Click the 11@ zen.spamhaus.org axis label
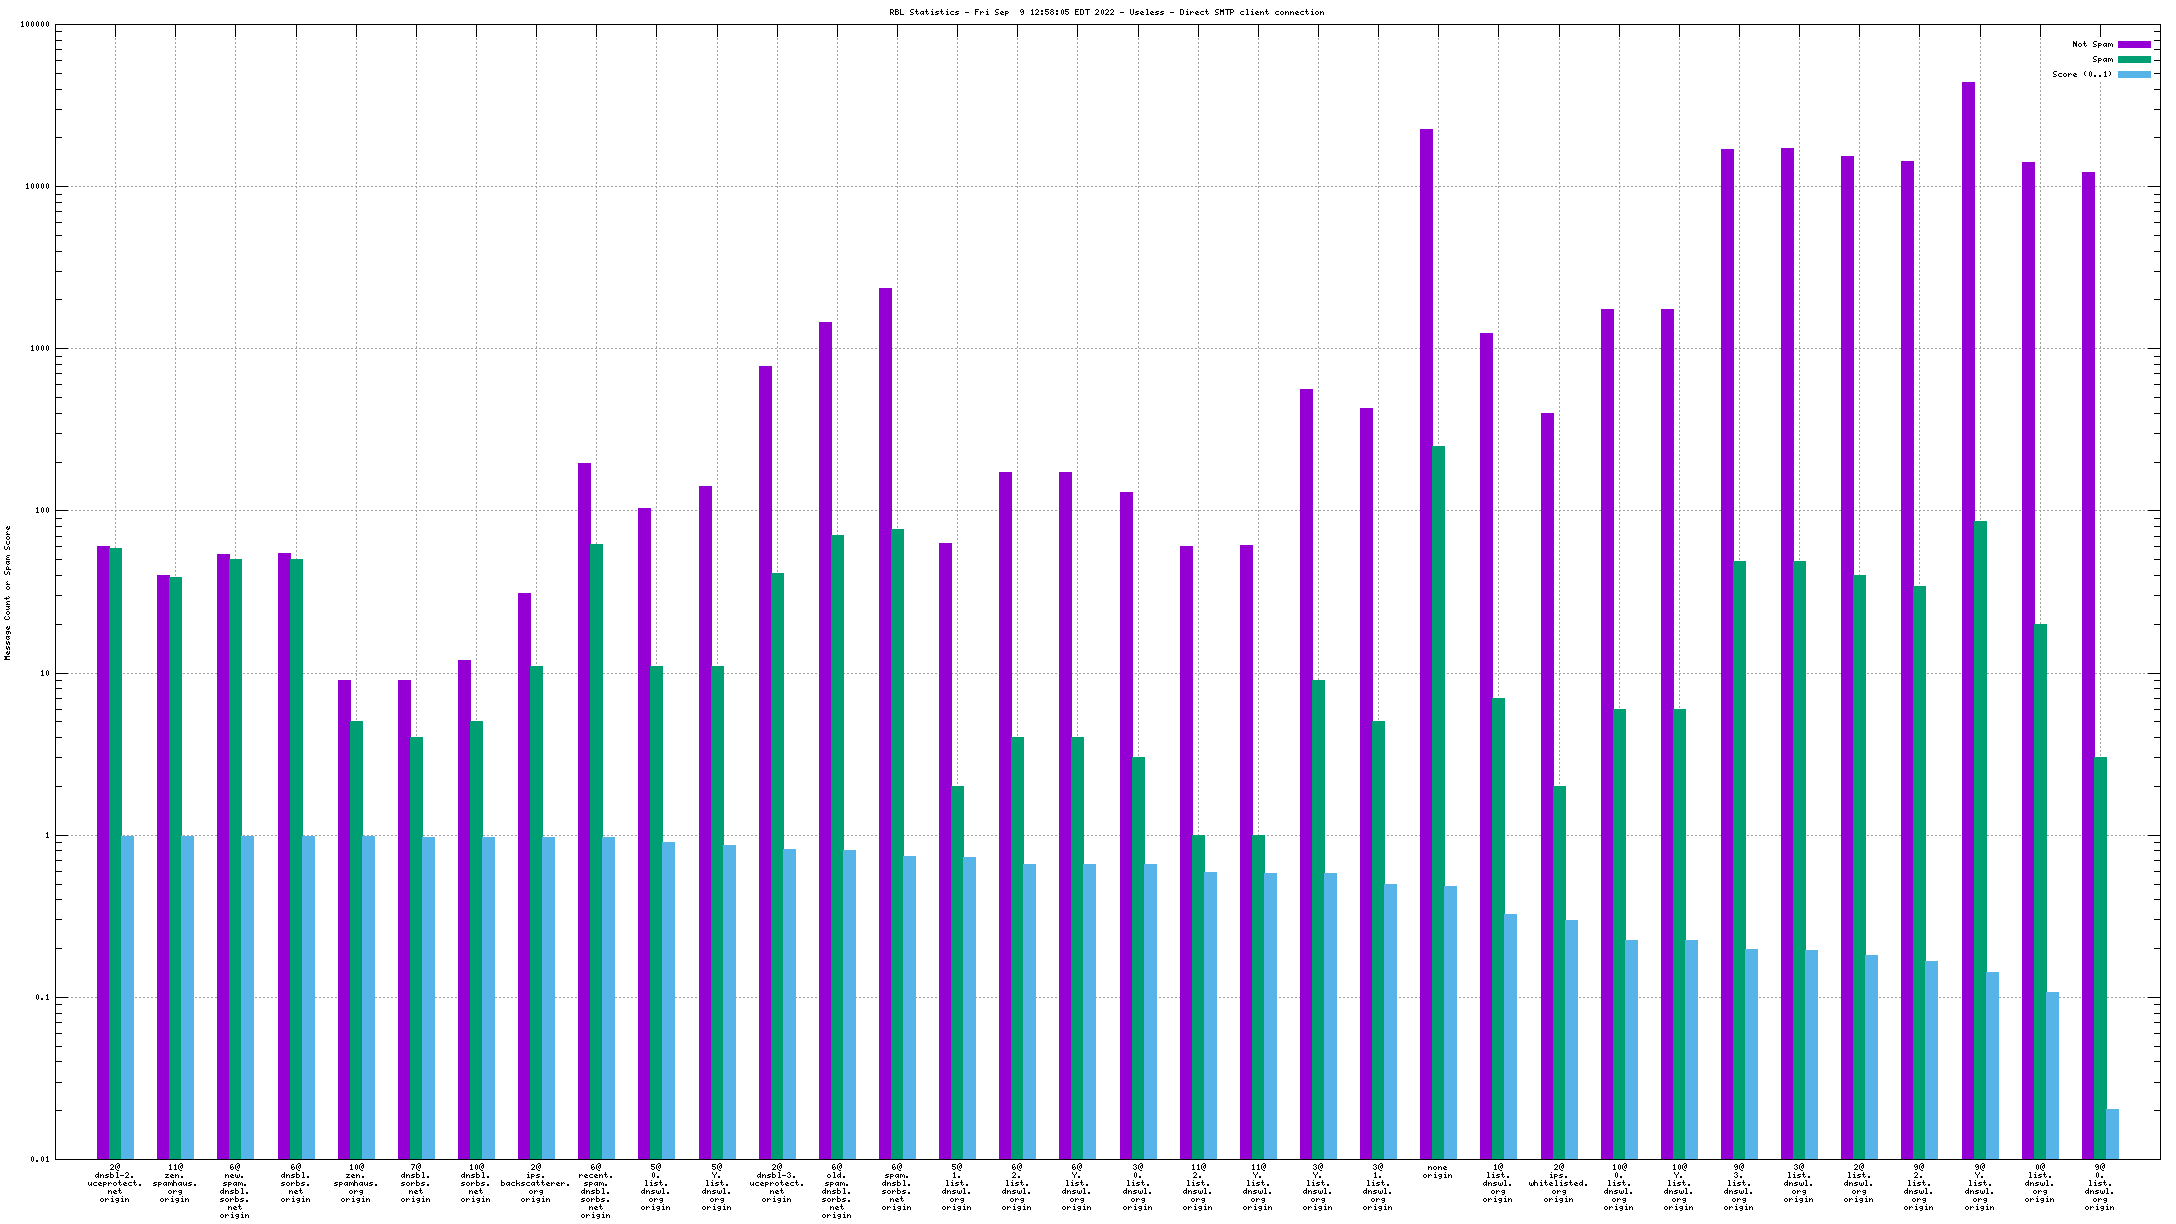 [175, 1184]
